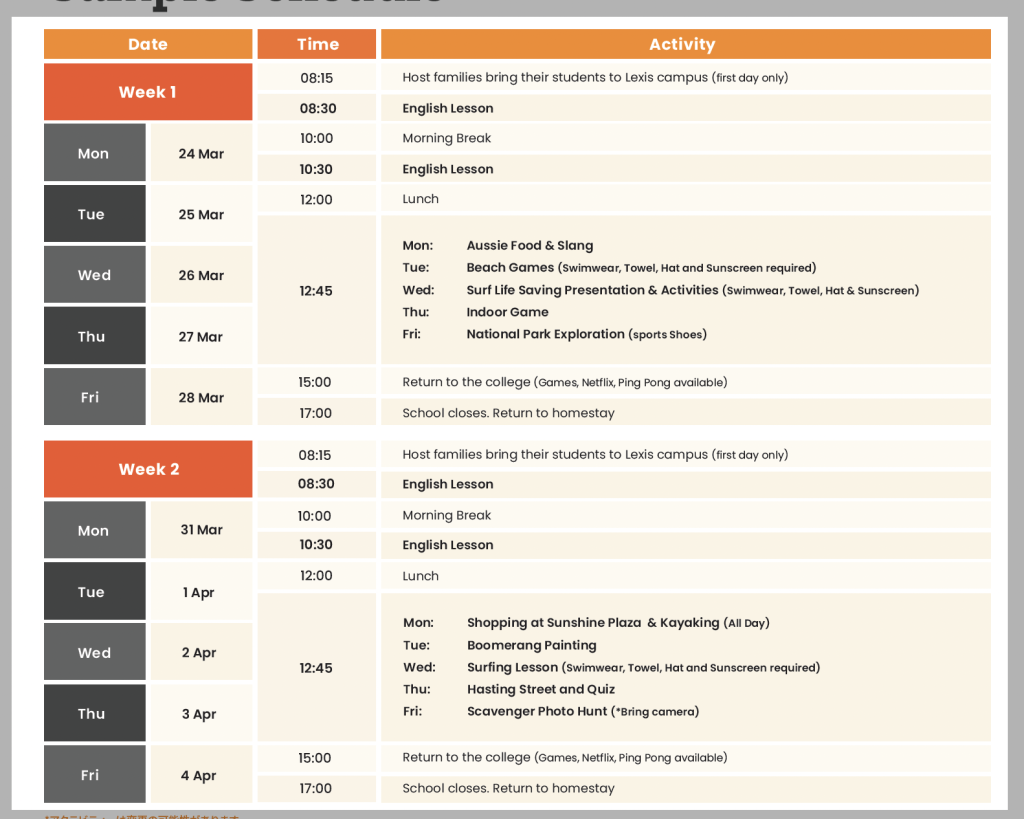Click the "Thu" cell beside 27 Mar

tap(95, 336)
